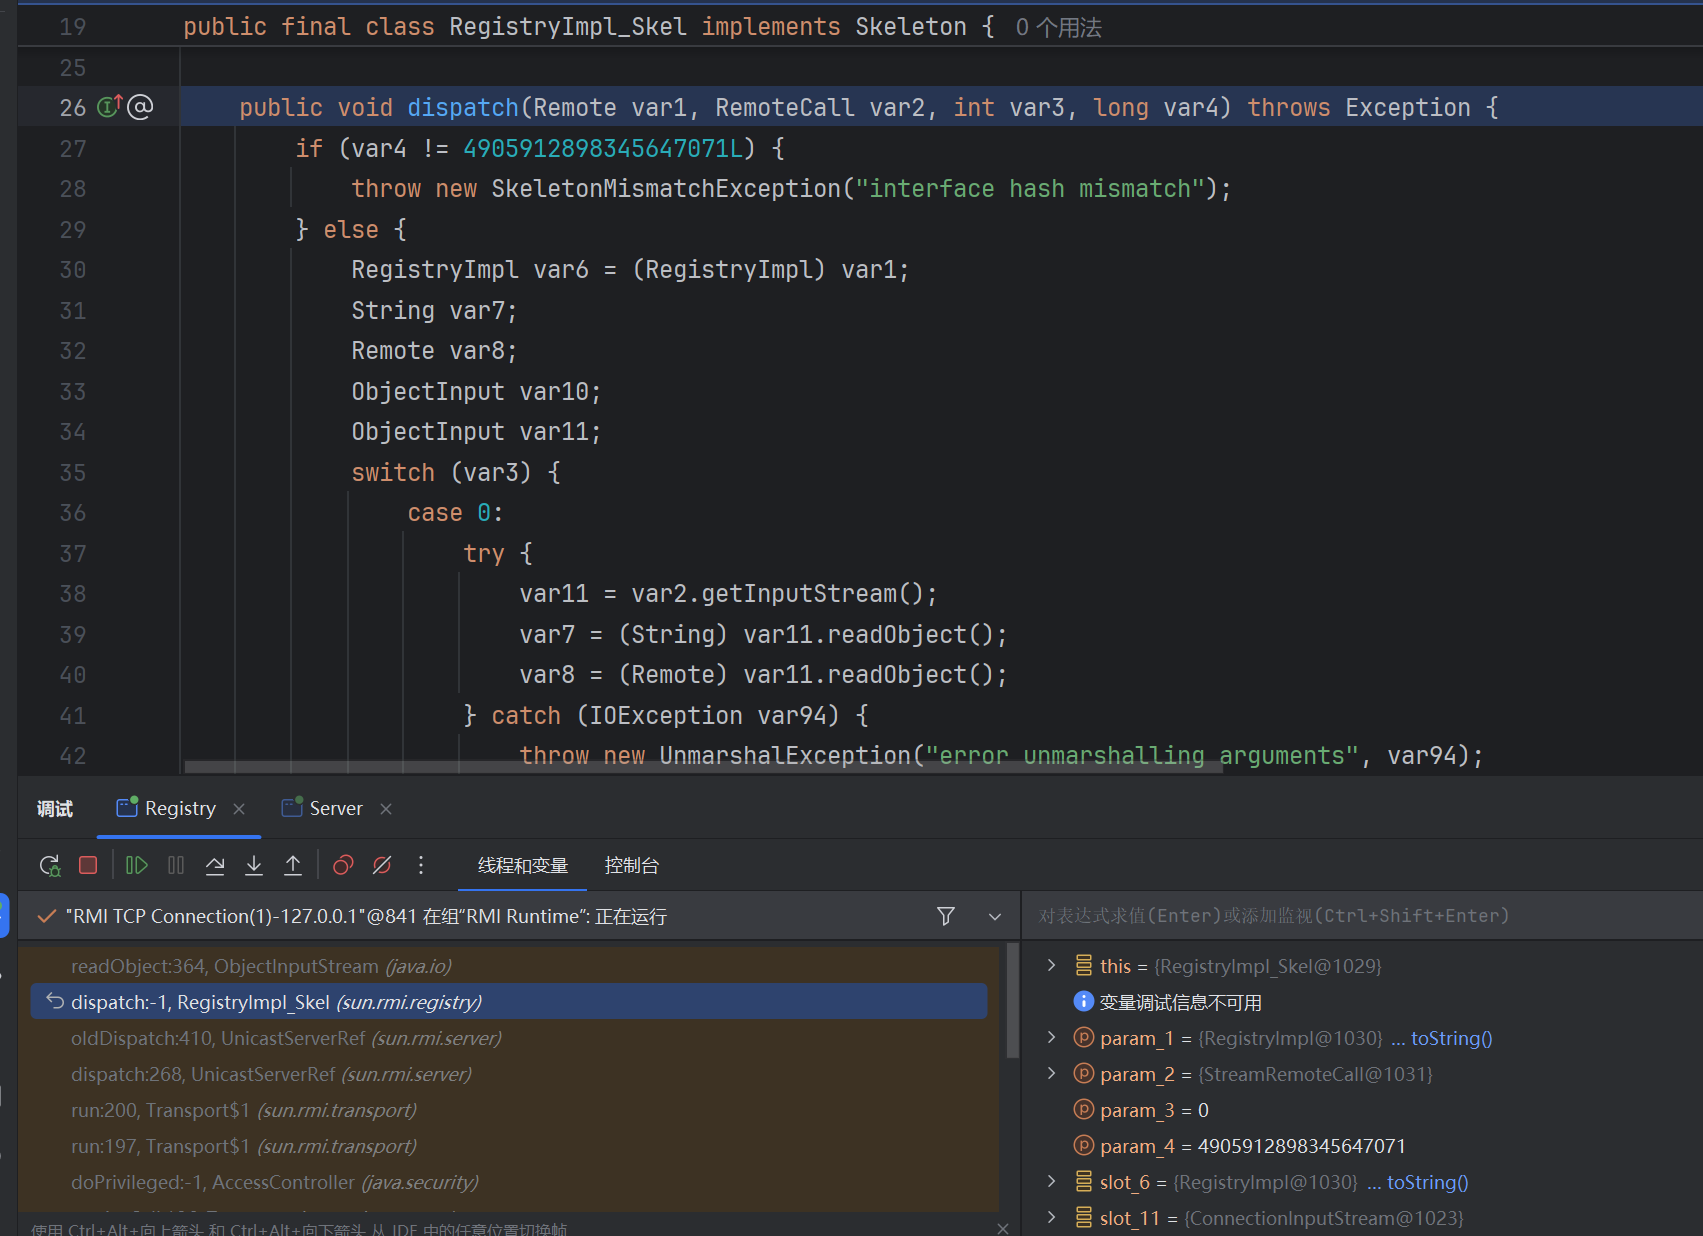Select oldDispatch:410 UnicastServerRef stack frame
1703x1236 pixels.
(286, 1038)
